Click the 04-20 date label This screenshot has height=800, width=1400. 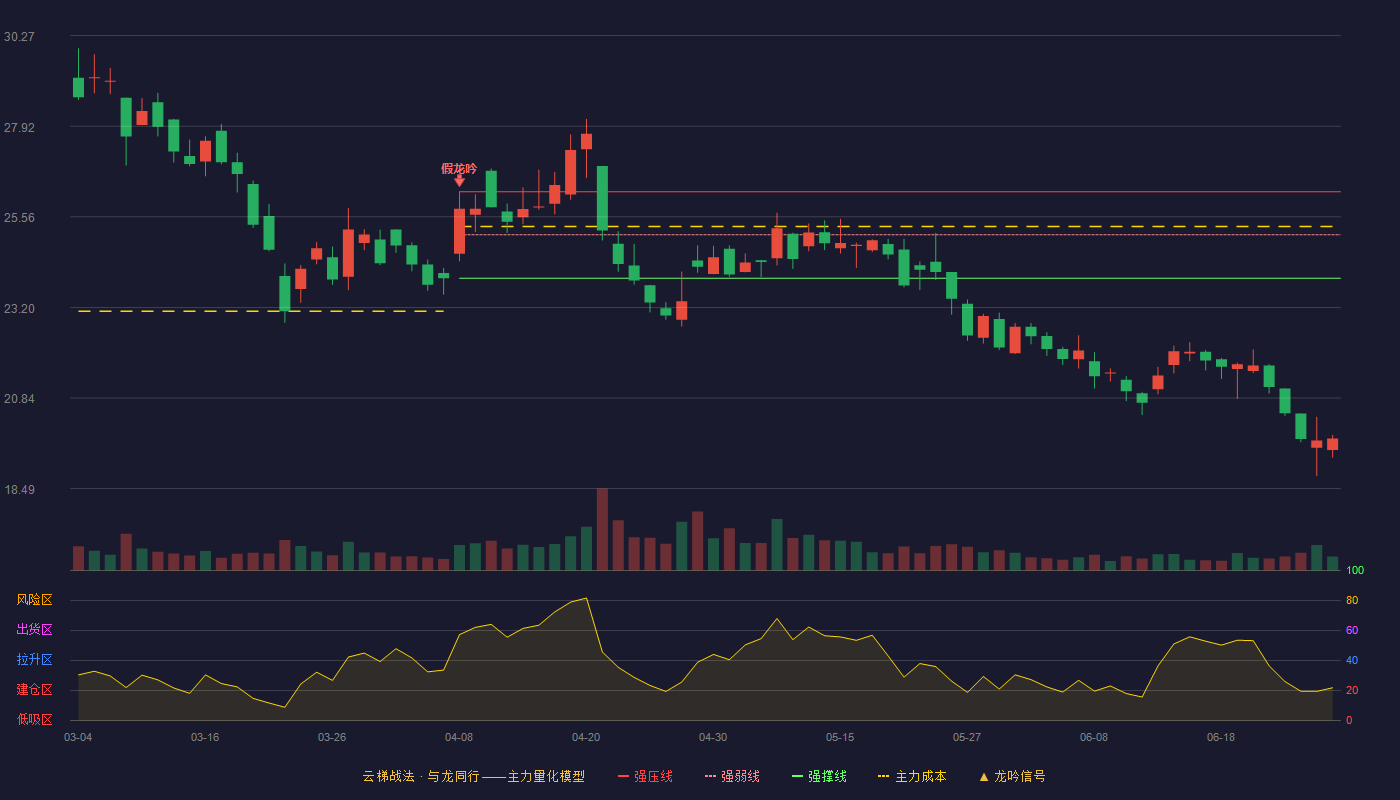point(586,737)
